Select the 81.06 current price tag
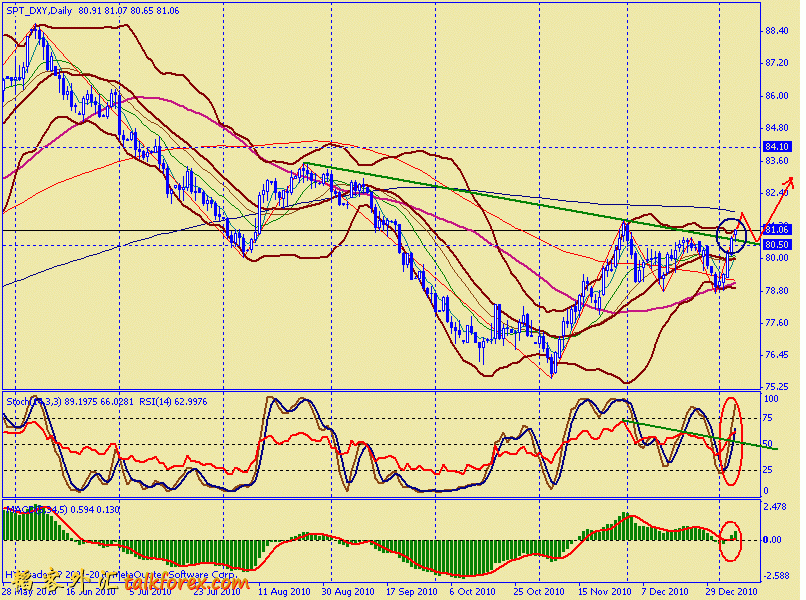This screenshot has height=600, width=806. pyautogui.click(x=776, y=229)
